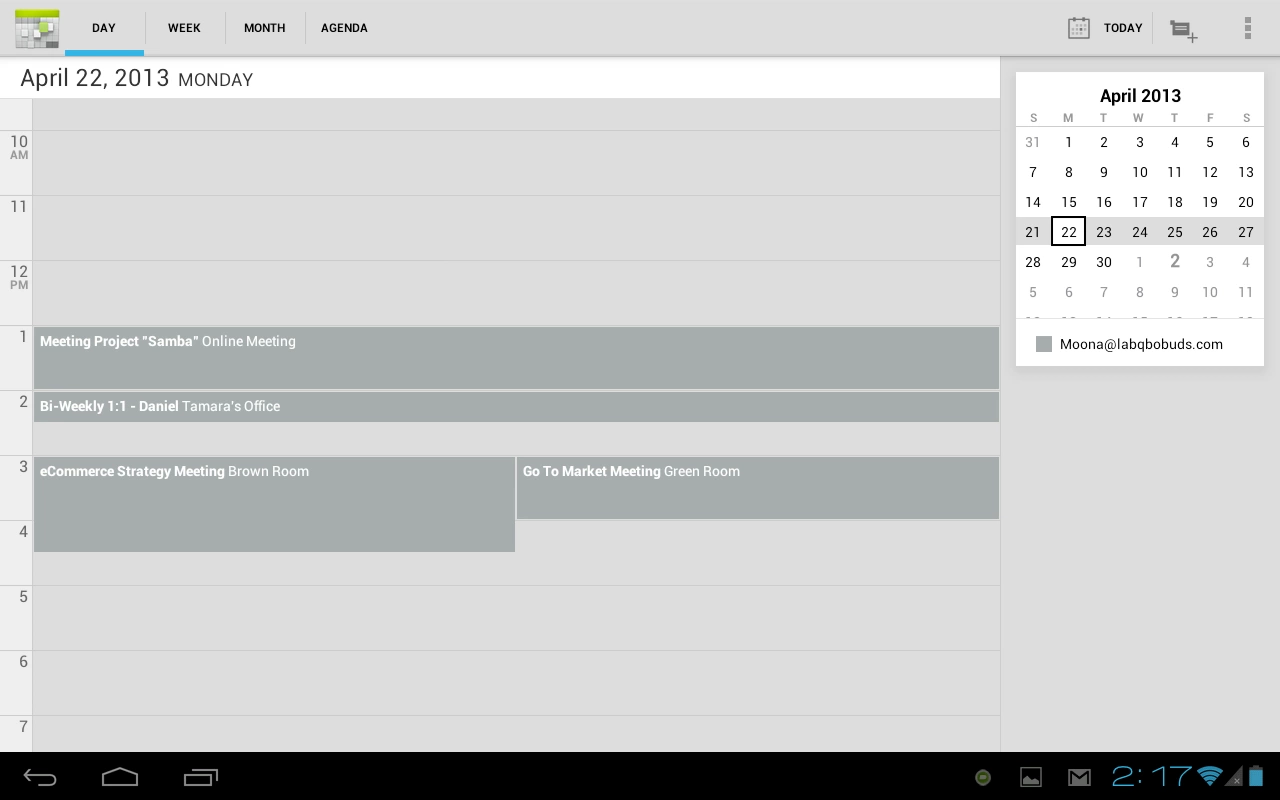Open the Wi-Fi status icon
The width and height of the screenshot is (1280, 800).
click(1210, 776)
